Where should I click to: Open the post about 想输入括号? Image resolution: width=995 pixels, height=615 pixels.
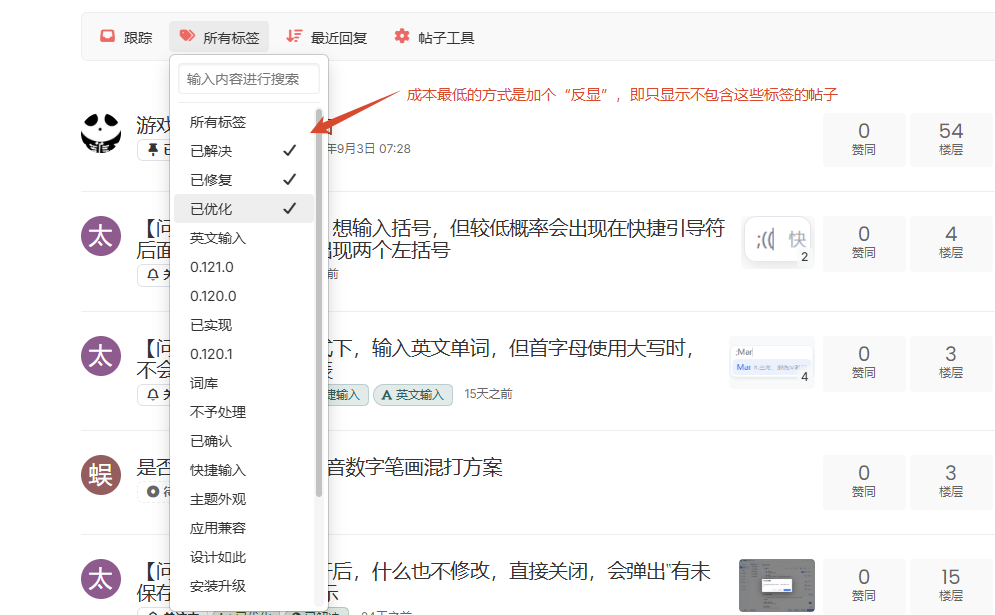pyautogui.click(x=528, y=239)
